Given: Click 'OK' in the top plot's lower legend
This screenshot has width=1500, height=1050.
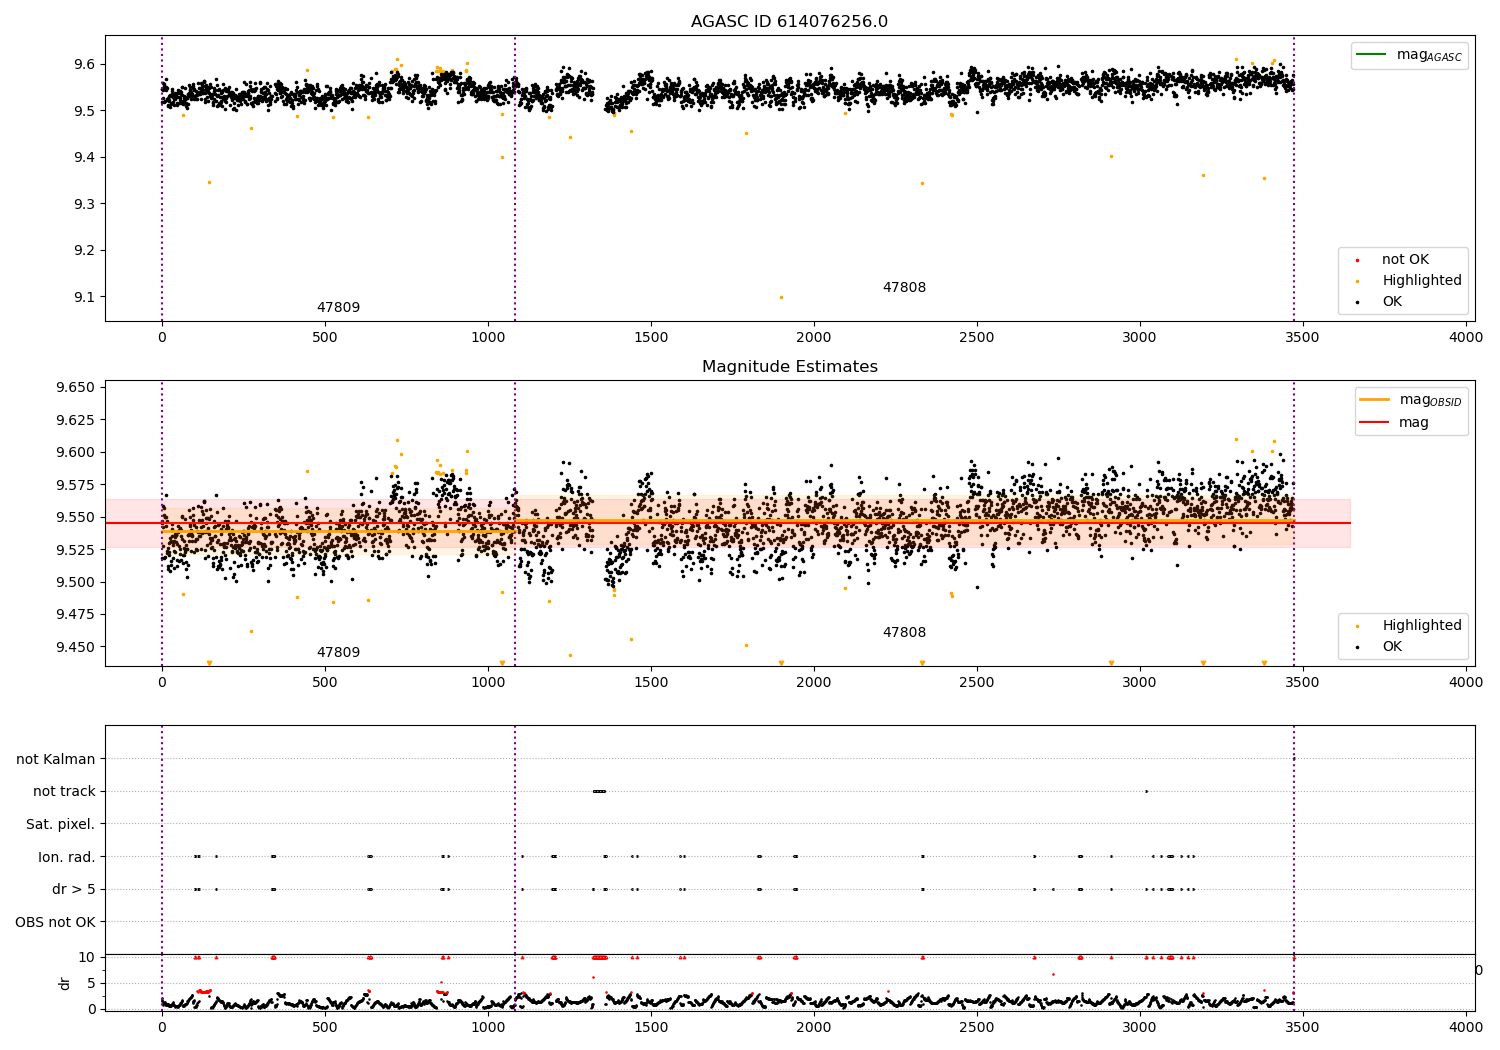Looking at the screenshot, I should tap(1392, 302).
